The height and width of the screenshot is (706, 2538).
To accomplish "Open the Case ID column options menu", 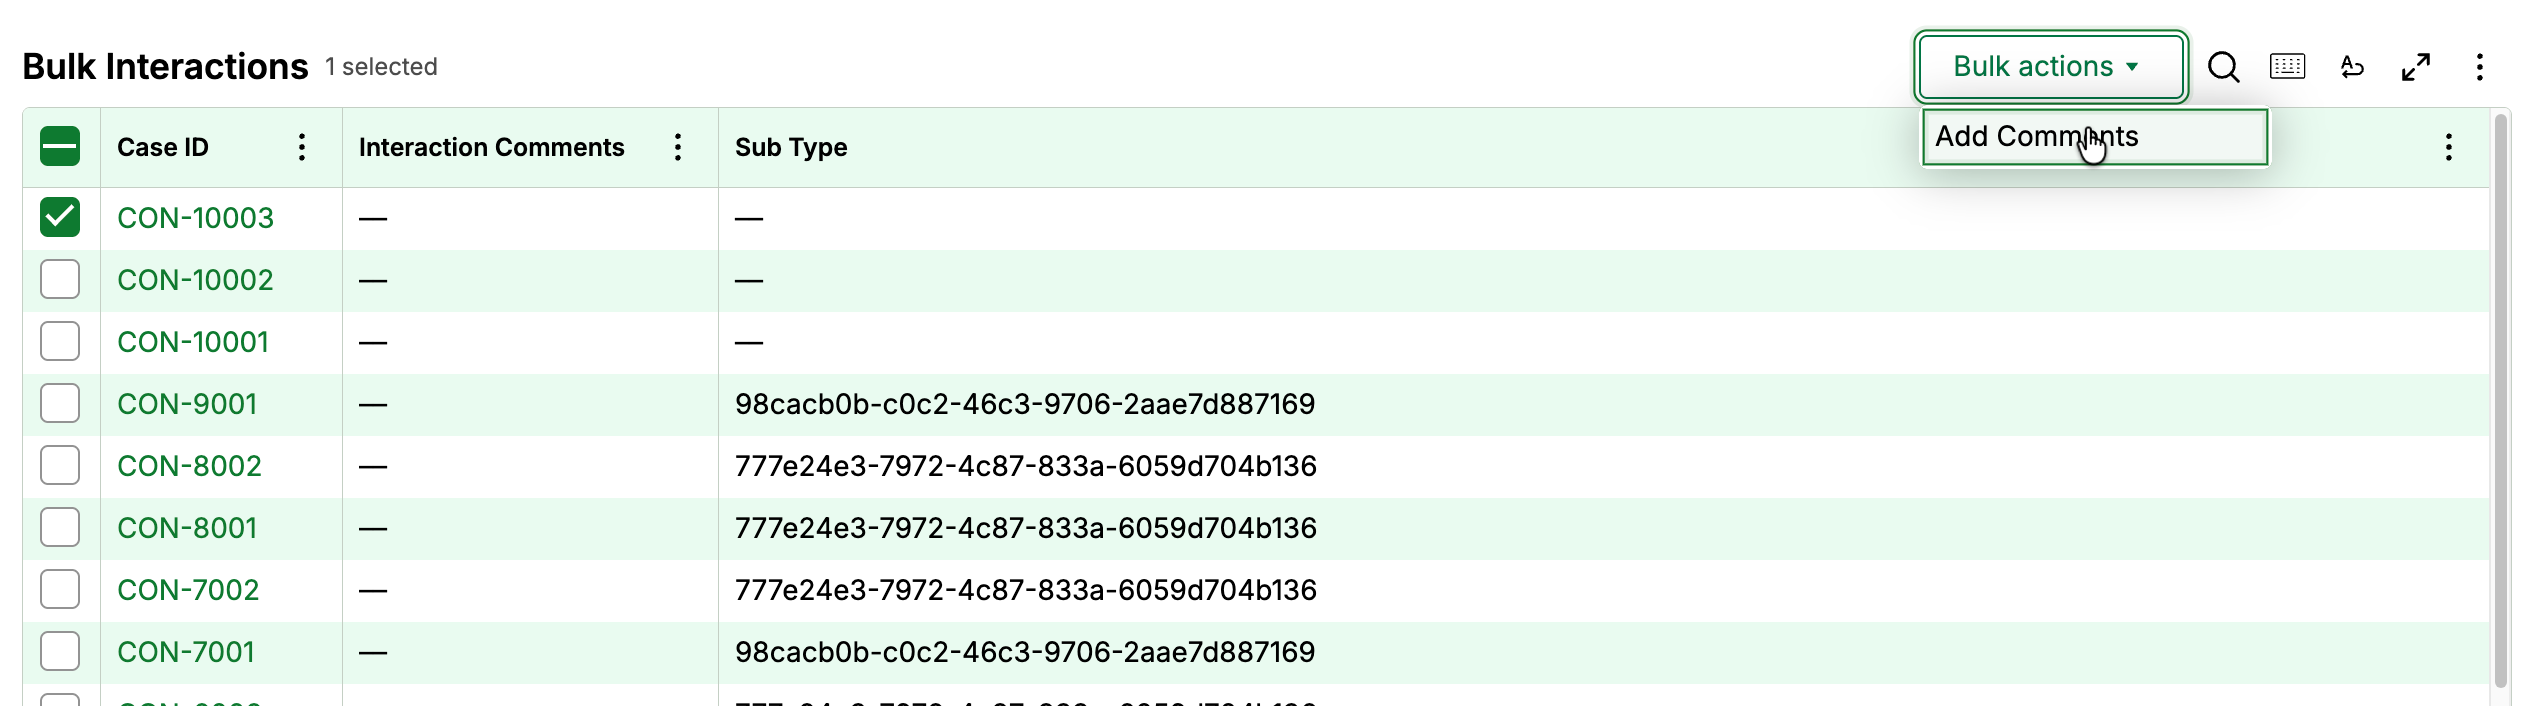I will 302,147.
